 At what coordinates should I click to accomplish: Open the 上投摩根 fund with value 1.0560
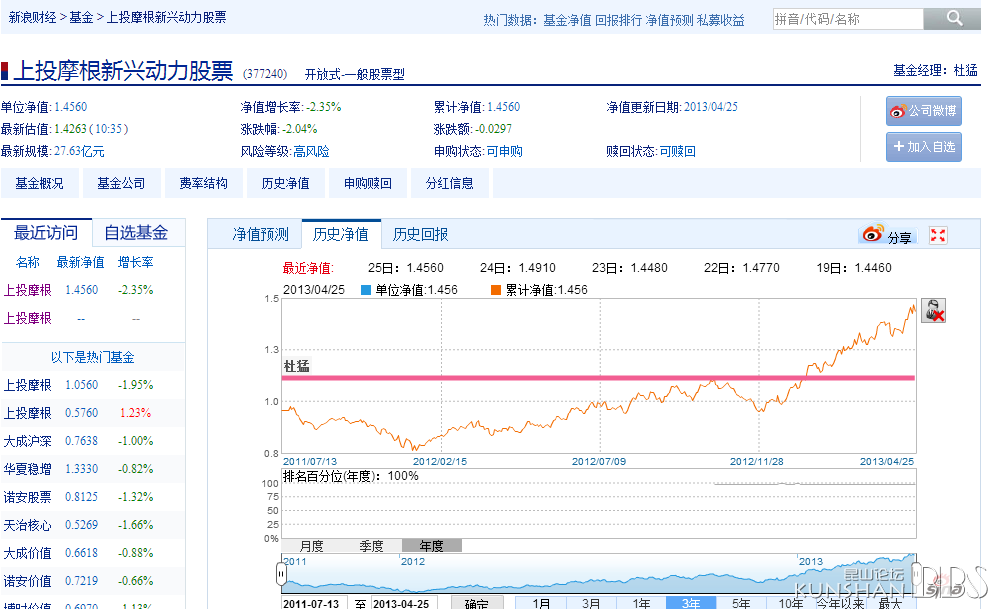[27, 385]
